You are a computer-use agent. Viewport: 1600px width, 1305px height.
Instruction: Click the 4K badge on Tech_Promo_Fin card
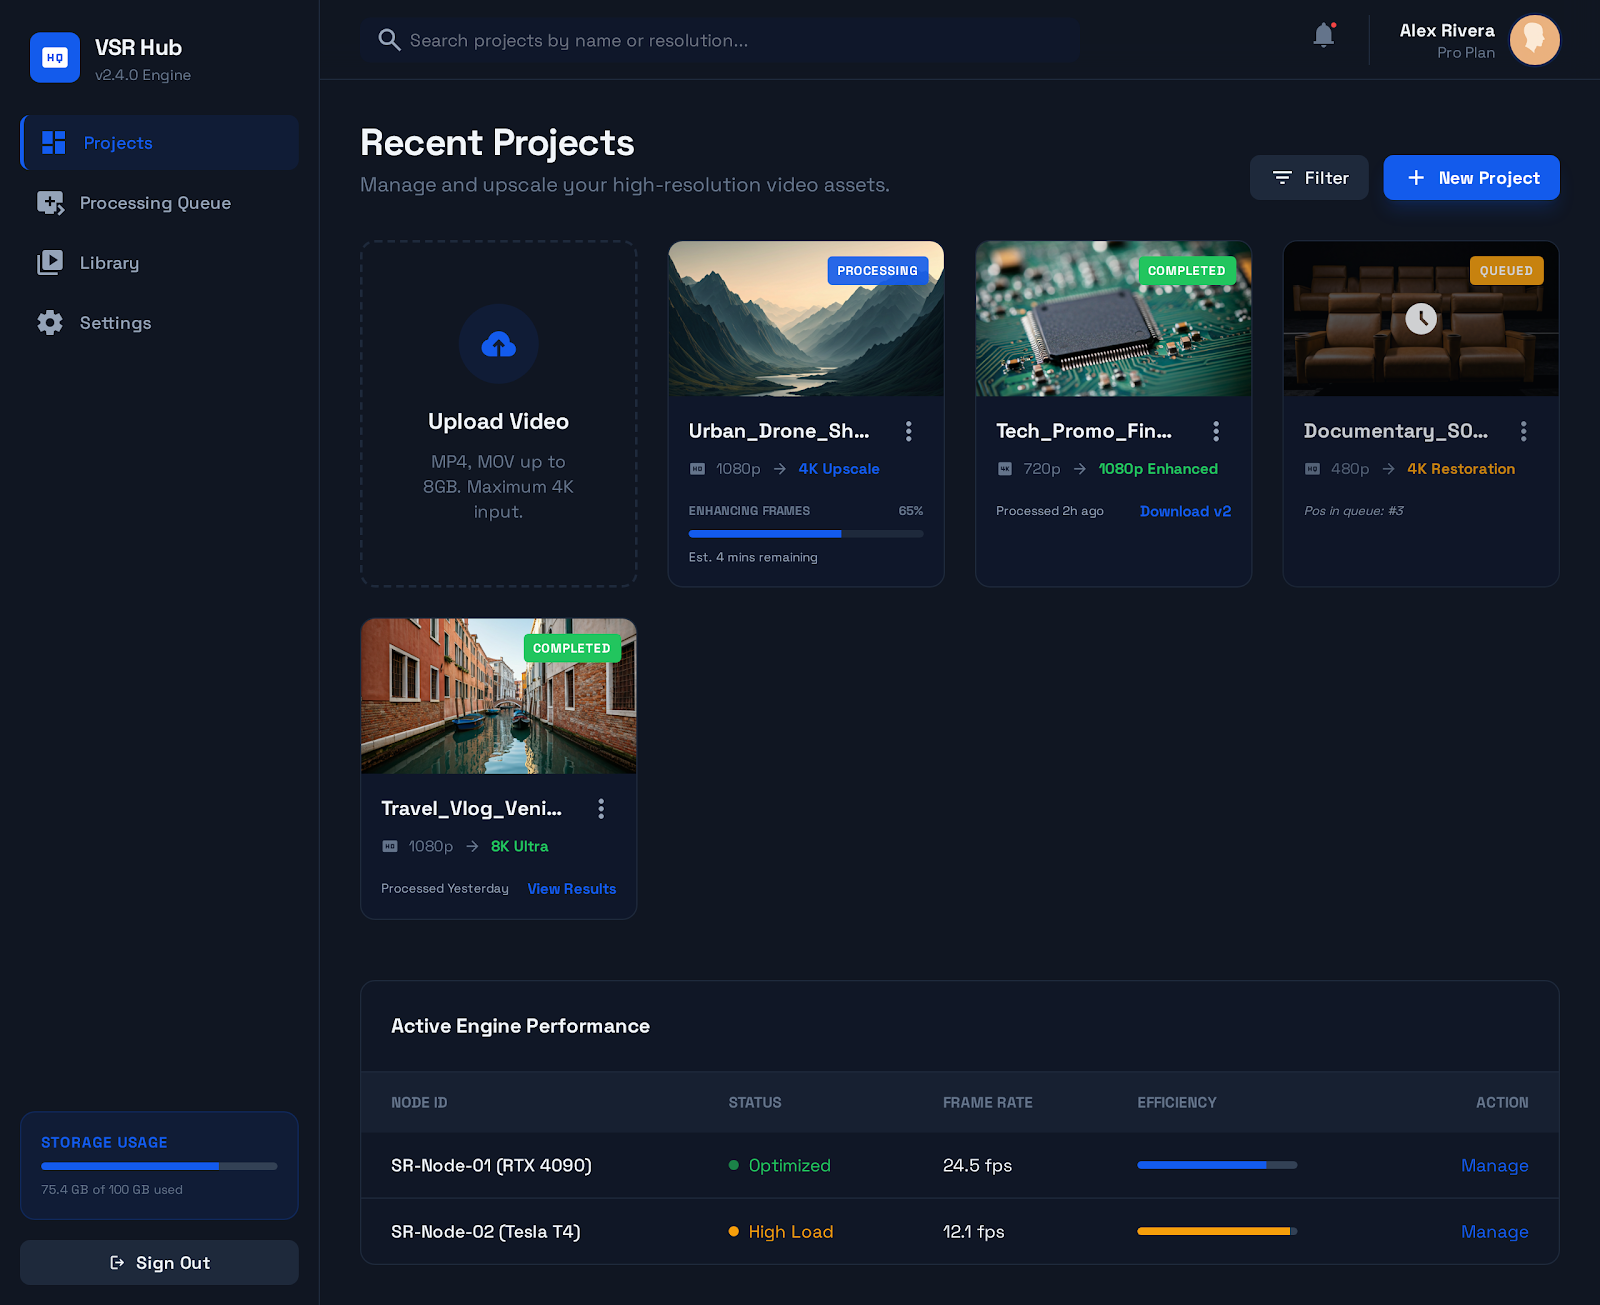tap(1005, 468)
